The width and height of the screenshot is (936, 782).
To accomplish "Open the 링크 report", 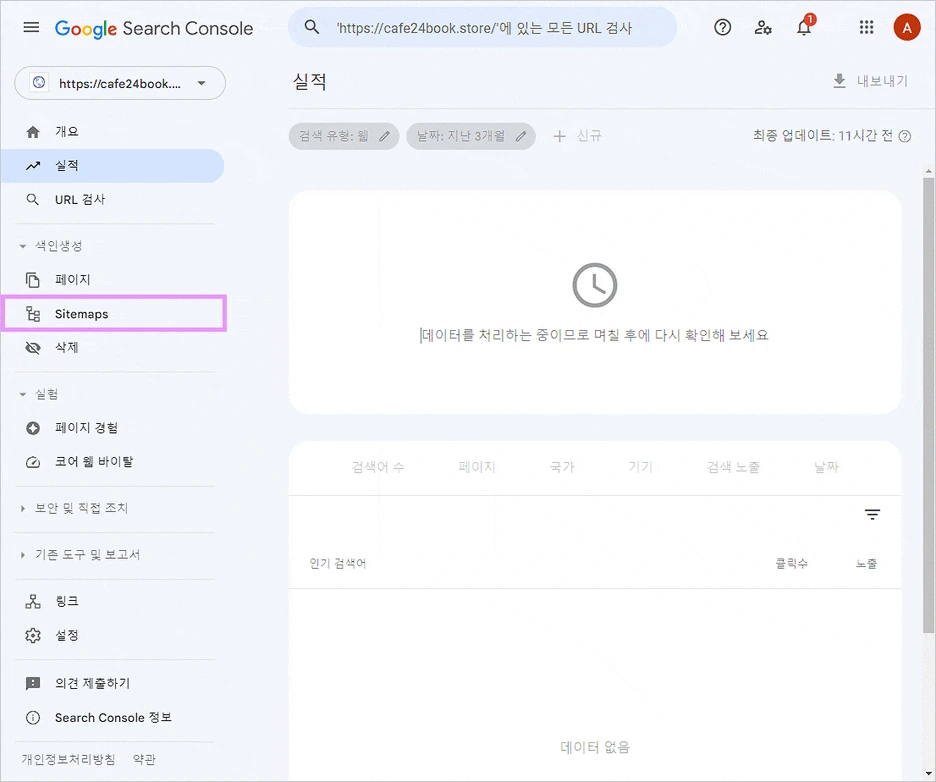I will [63, 600].
